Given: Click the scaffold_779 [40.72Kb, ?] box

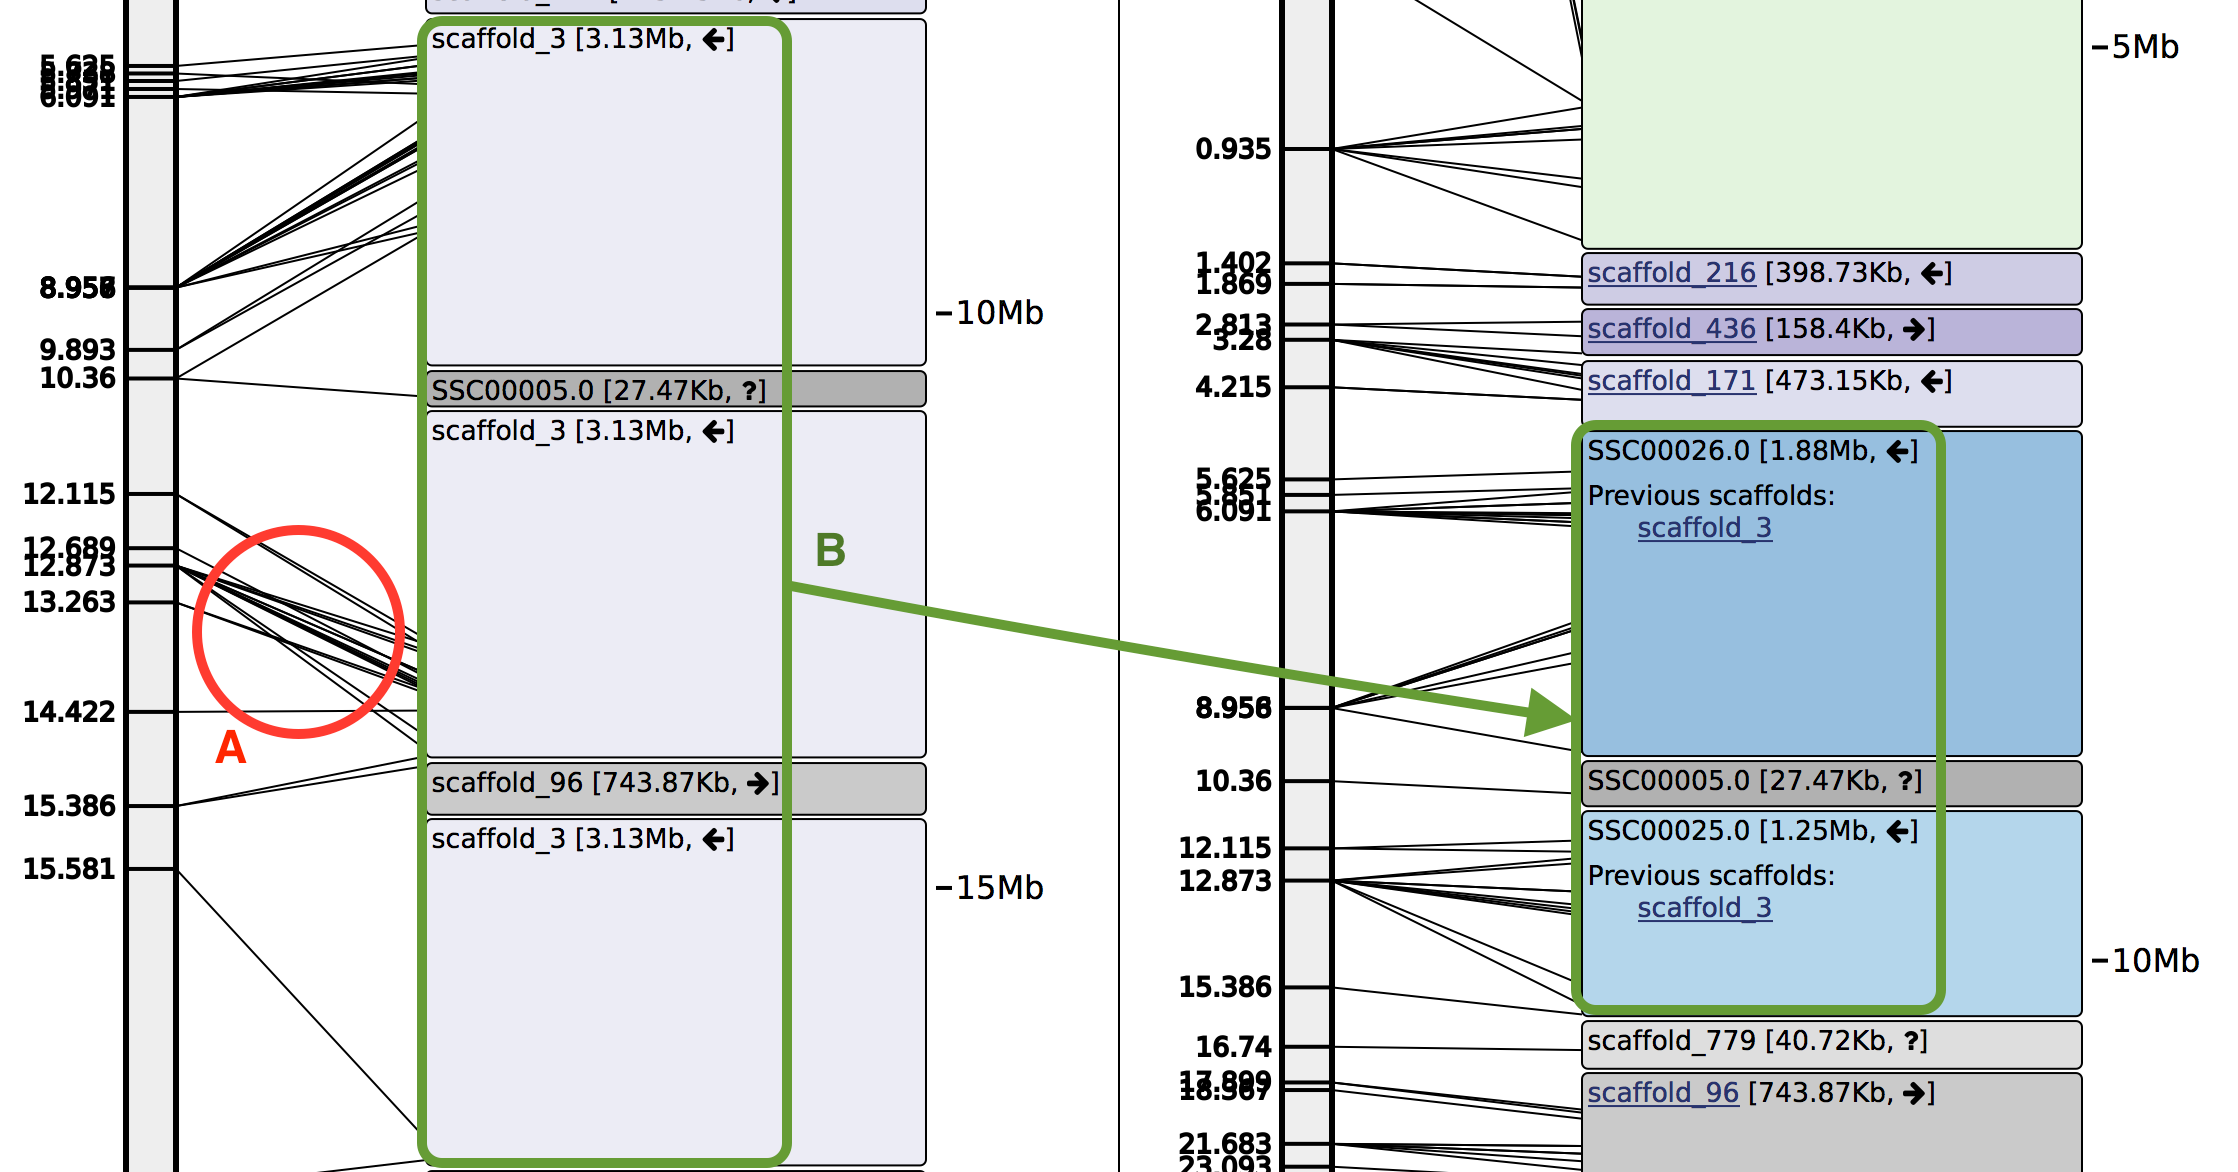Looking at the screenshot, I should 1831,1044.
